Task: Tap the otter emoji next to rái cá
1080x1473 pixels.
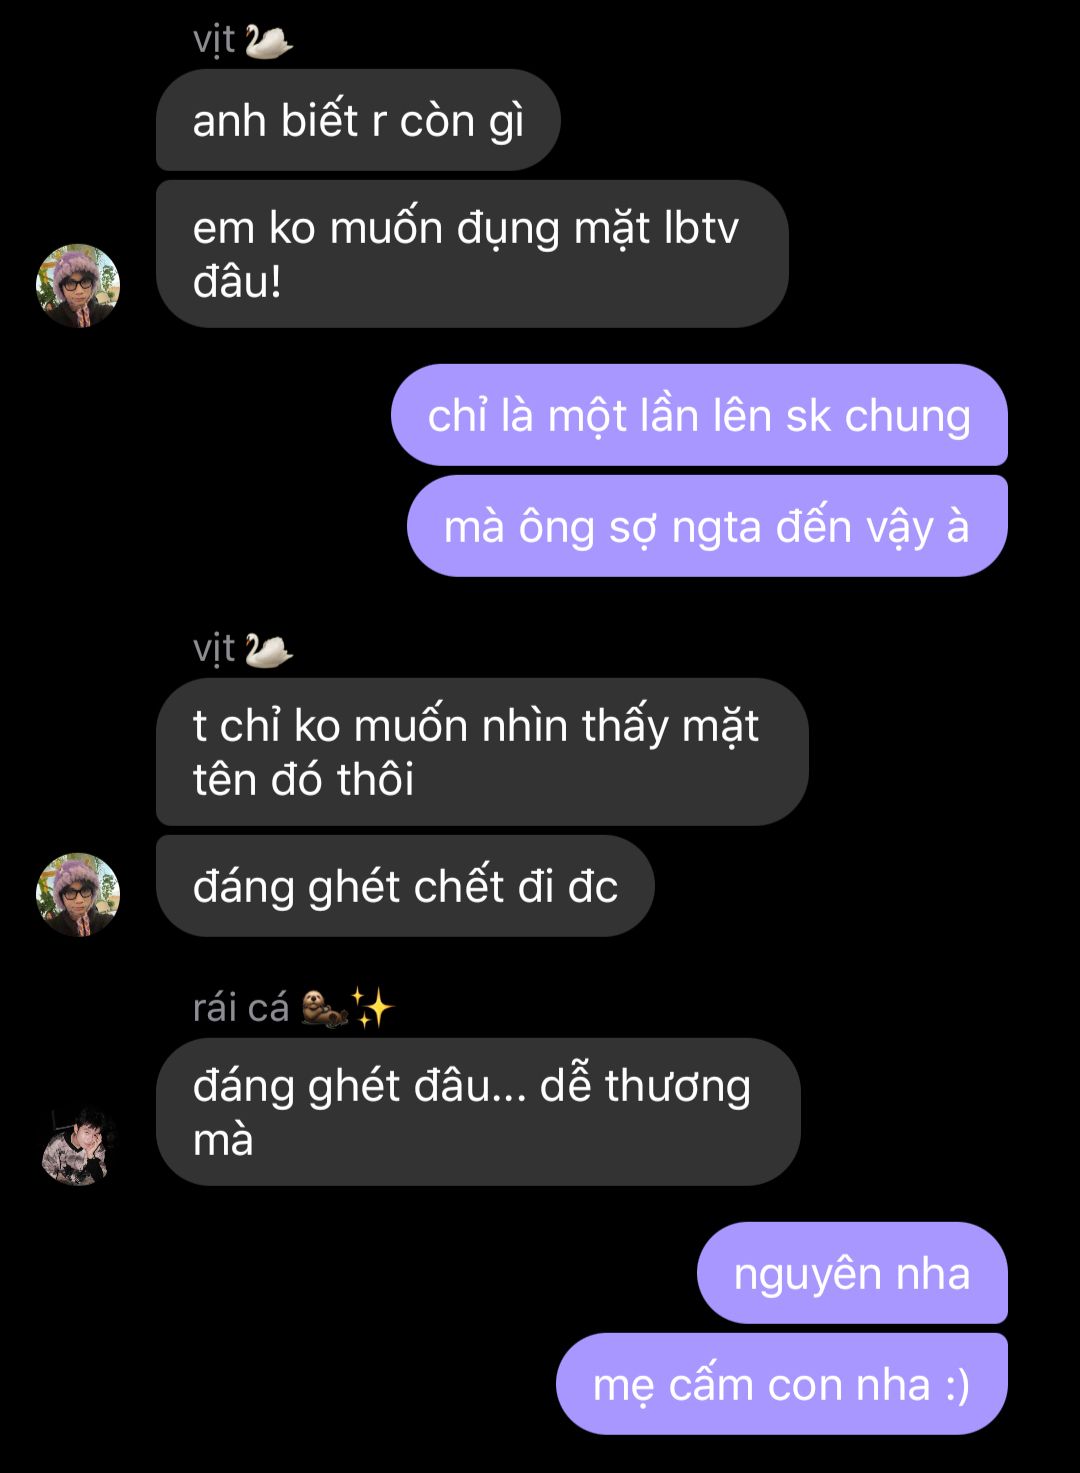Action: click(324, 1008)
